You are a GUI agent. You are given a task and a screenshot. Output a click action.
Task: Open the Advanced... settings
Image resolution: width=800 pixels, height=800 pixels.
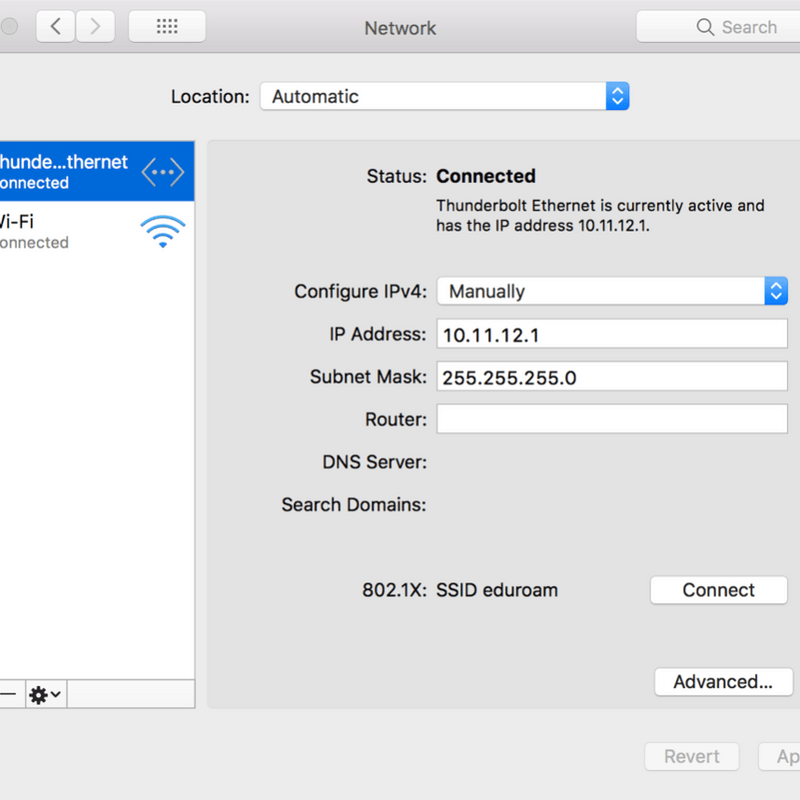pos(723,682)
